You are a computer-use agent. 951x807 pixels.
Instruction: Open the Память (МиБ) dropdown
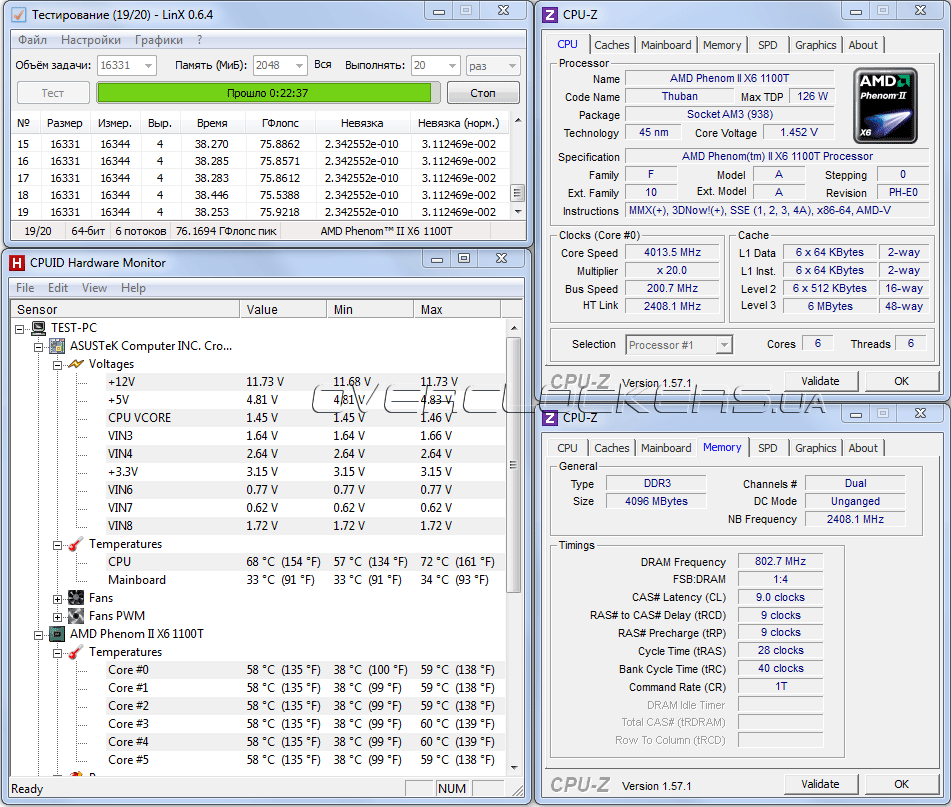pos(297,65)
